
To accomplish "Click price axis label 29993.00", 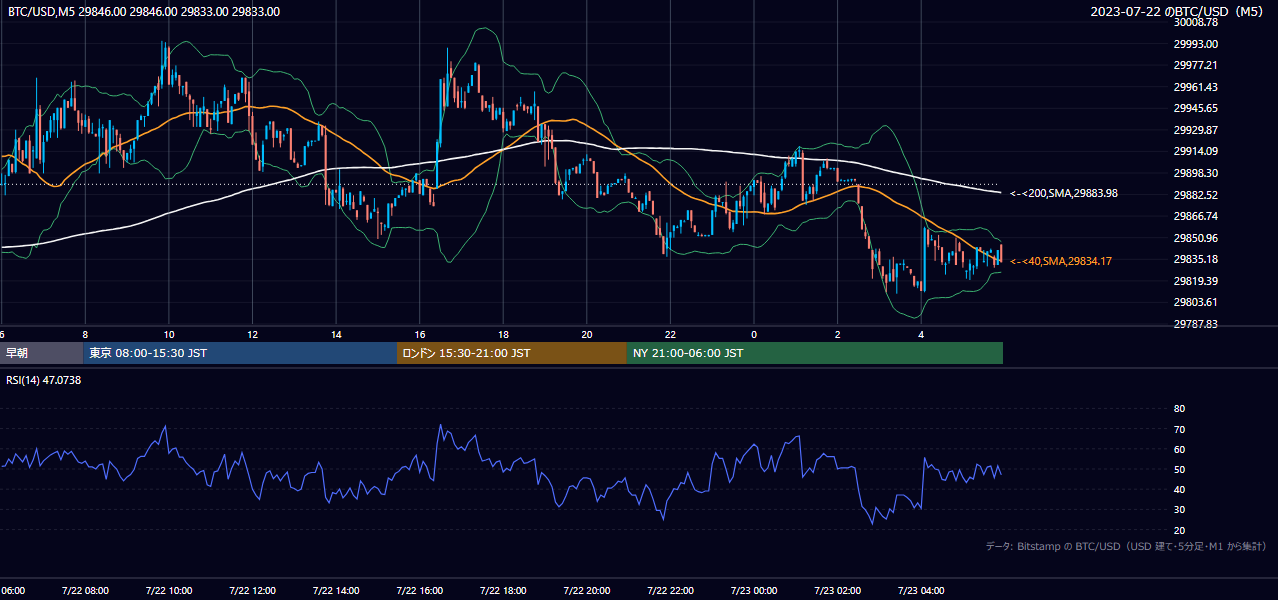I will [1195, 44].
